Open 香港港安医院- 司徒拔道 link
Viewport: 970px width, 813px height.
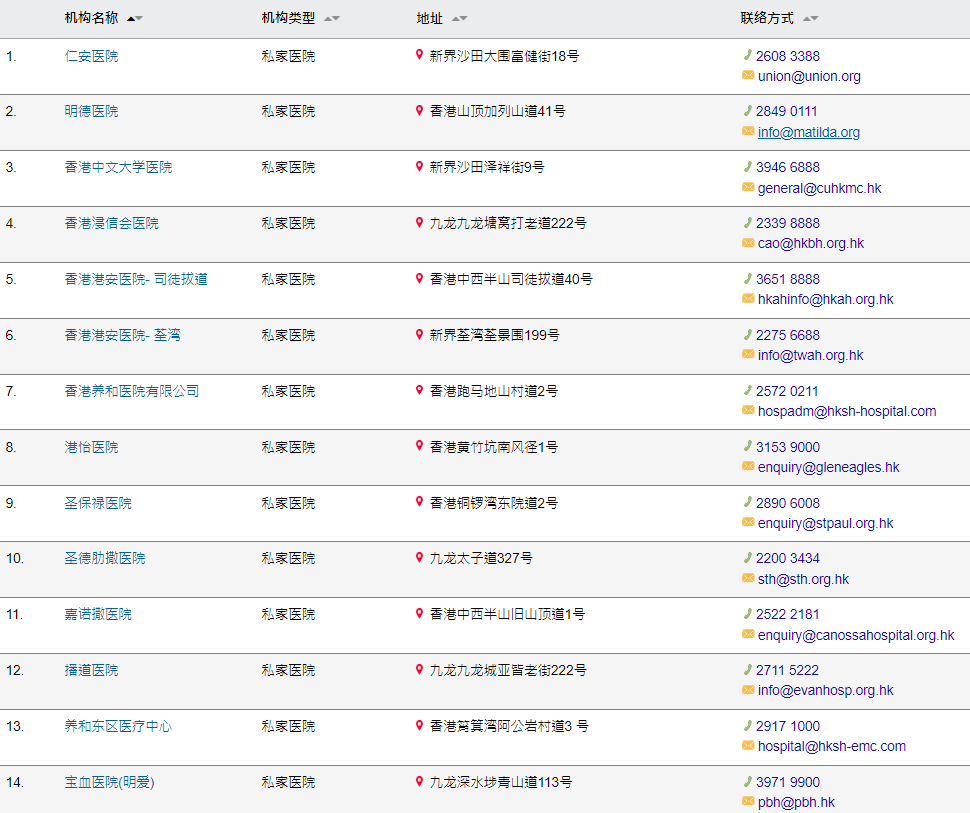point(136,280)
